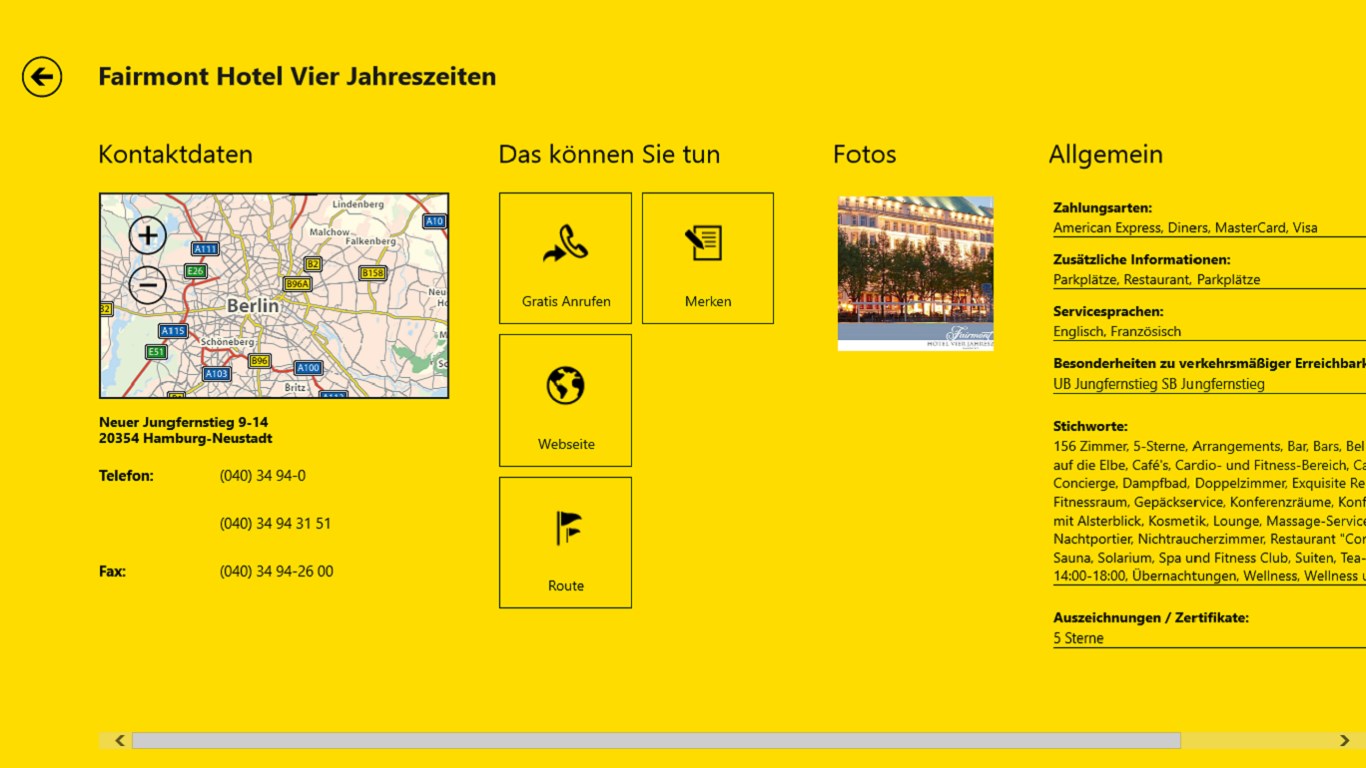Save the hotel with the Merken tile
The height and width of the screenshot is (768, 1366).
[708, 258]
